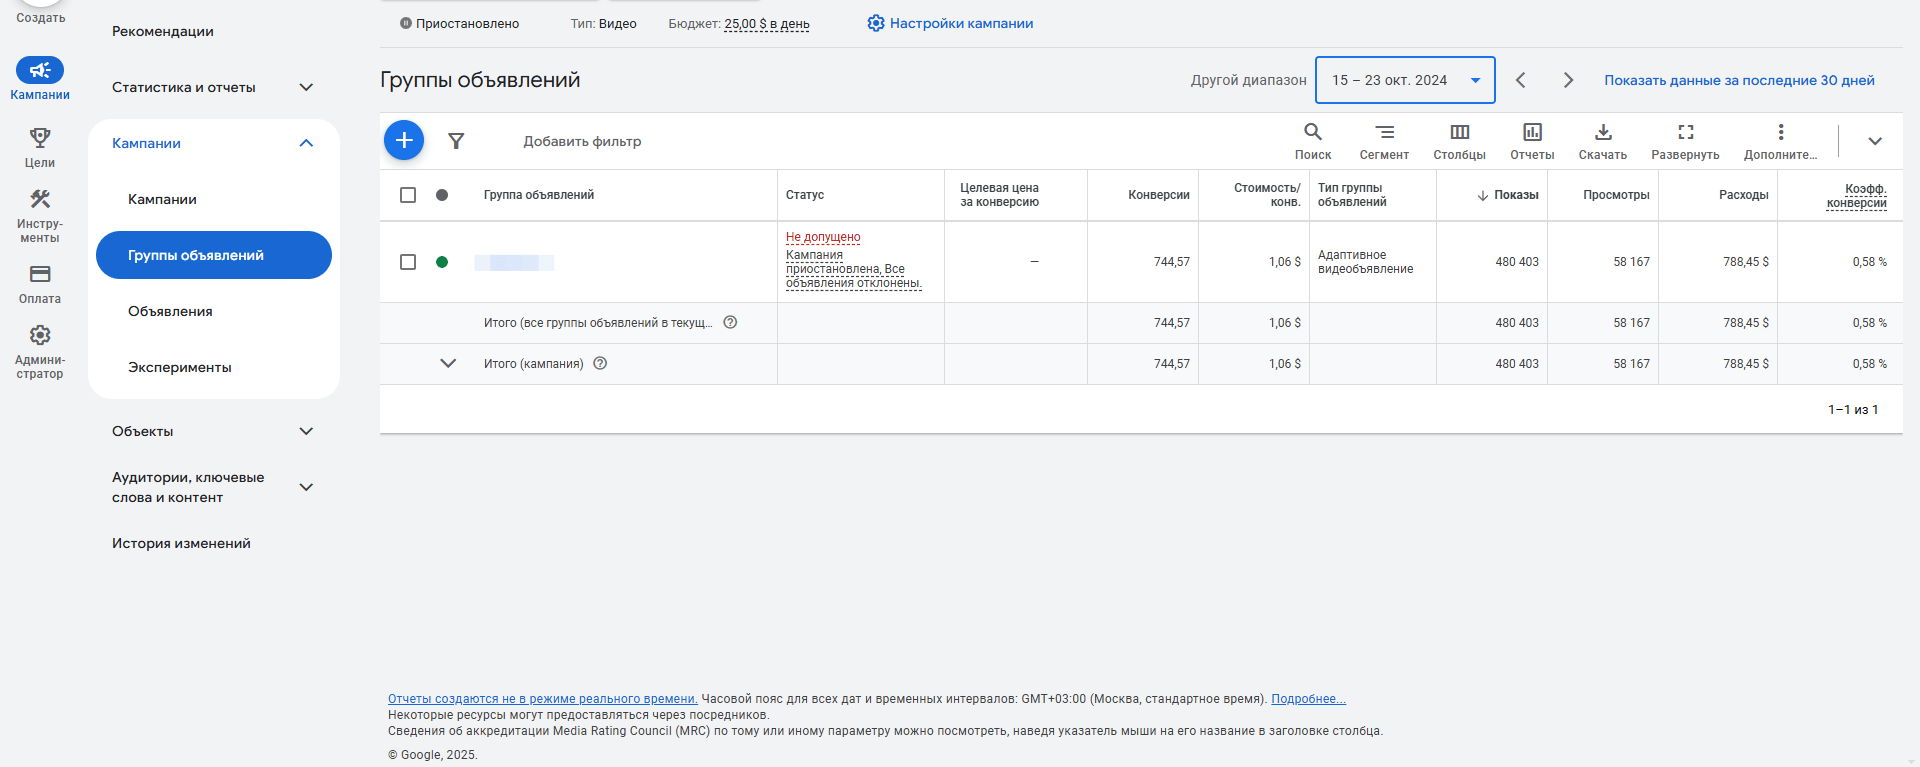Expand table with Развернуть icon

(x=1685, y=141)
